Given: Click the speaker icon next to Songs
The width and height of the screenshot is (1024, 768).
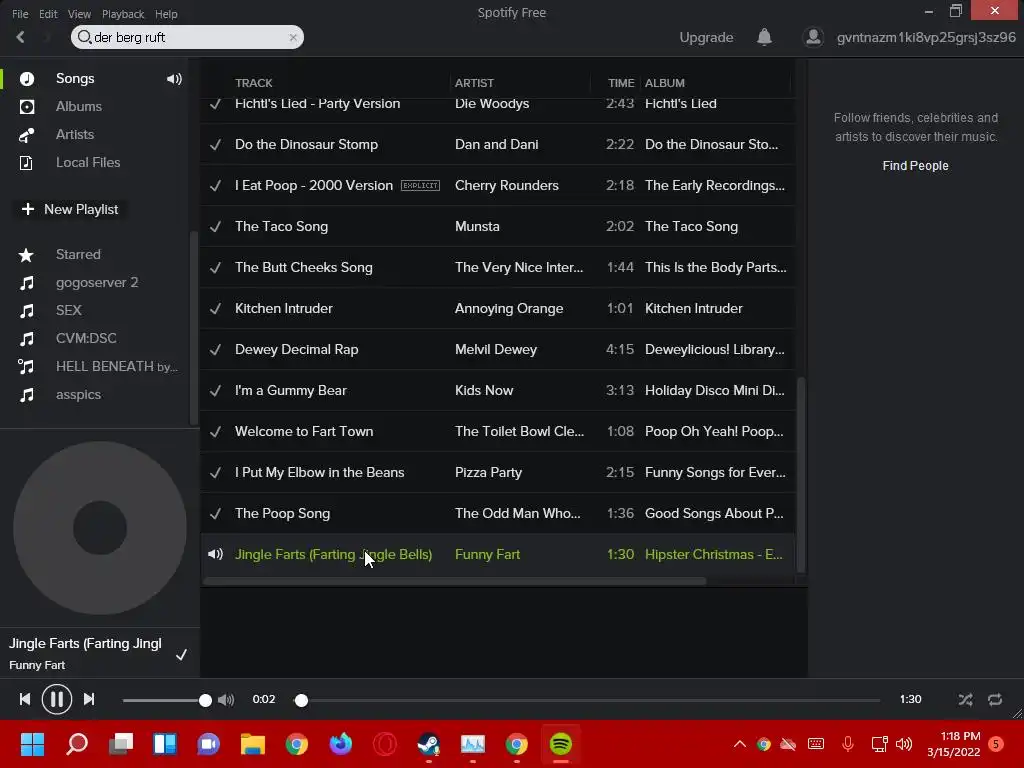Looking at the screenshot, I should click(174, 79).
